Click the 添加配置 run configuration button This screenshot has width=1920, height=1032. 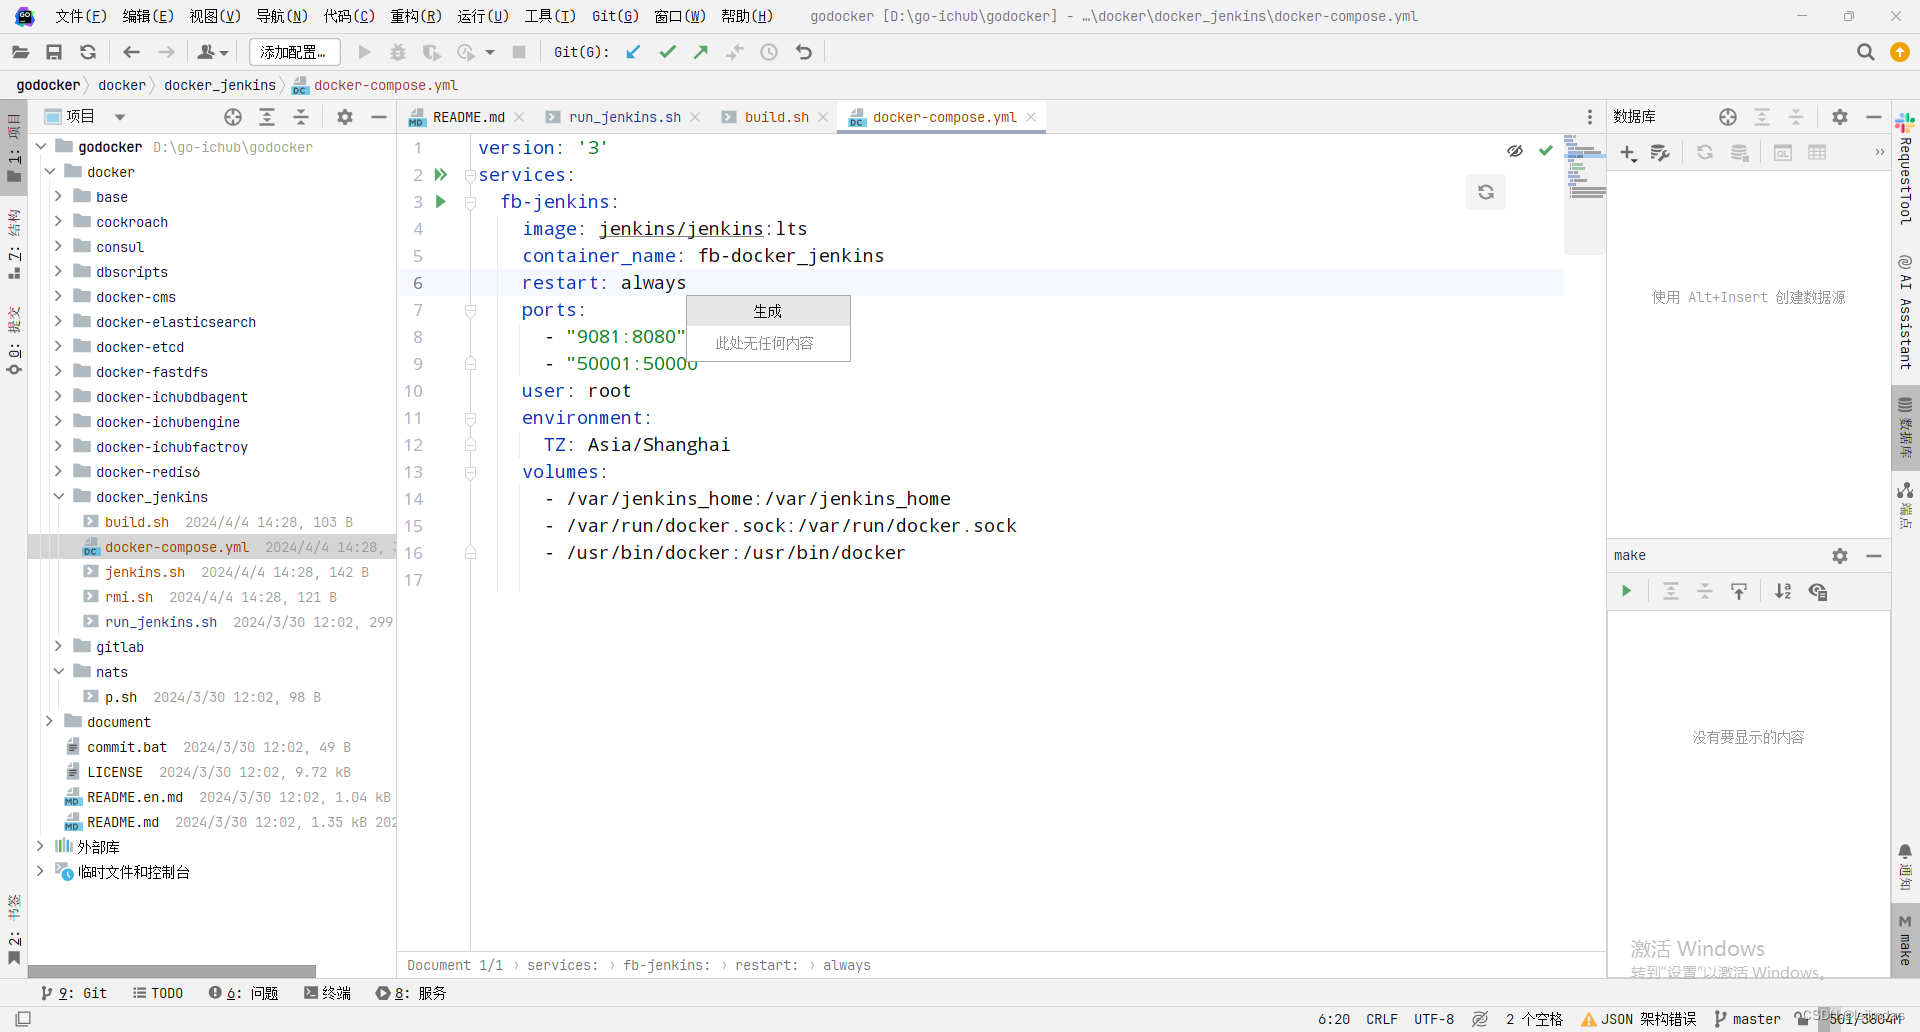coord(293,52)
